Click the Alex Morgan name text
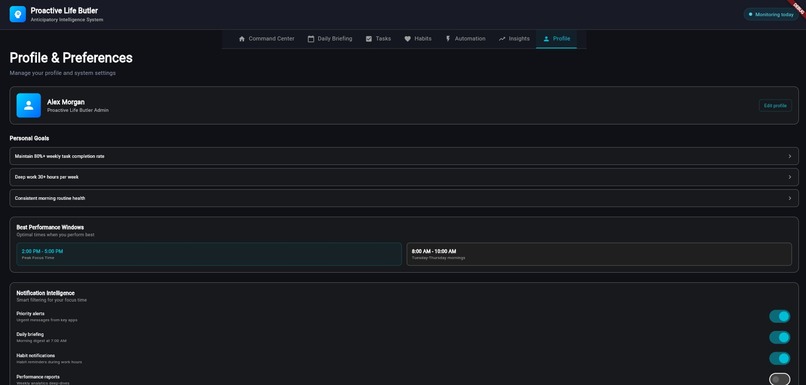The height and width of the screenshot is (385, 806). point(66,102)
